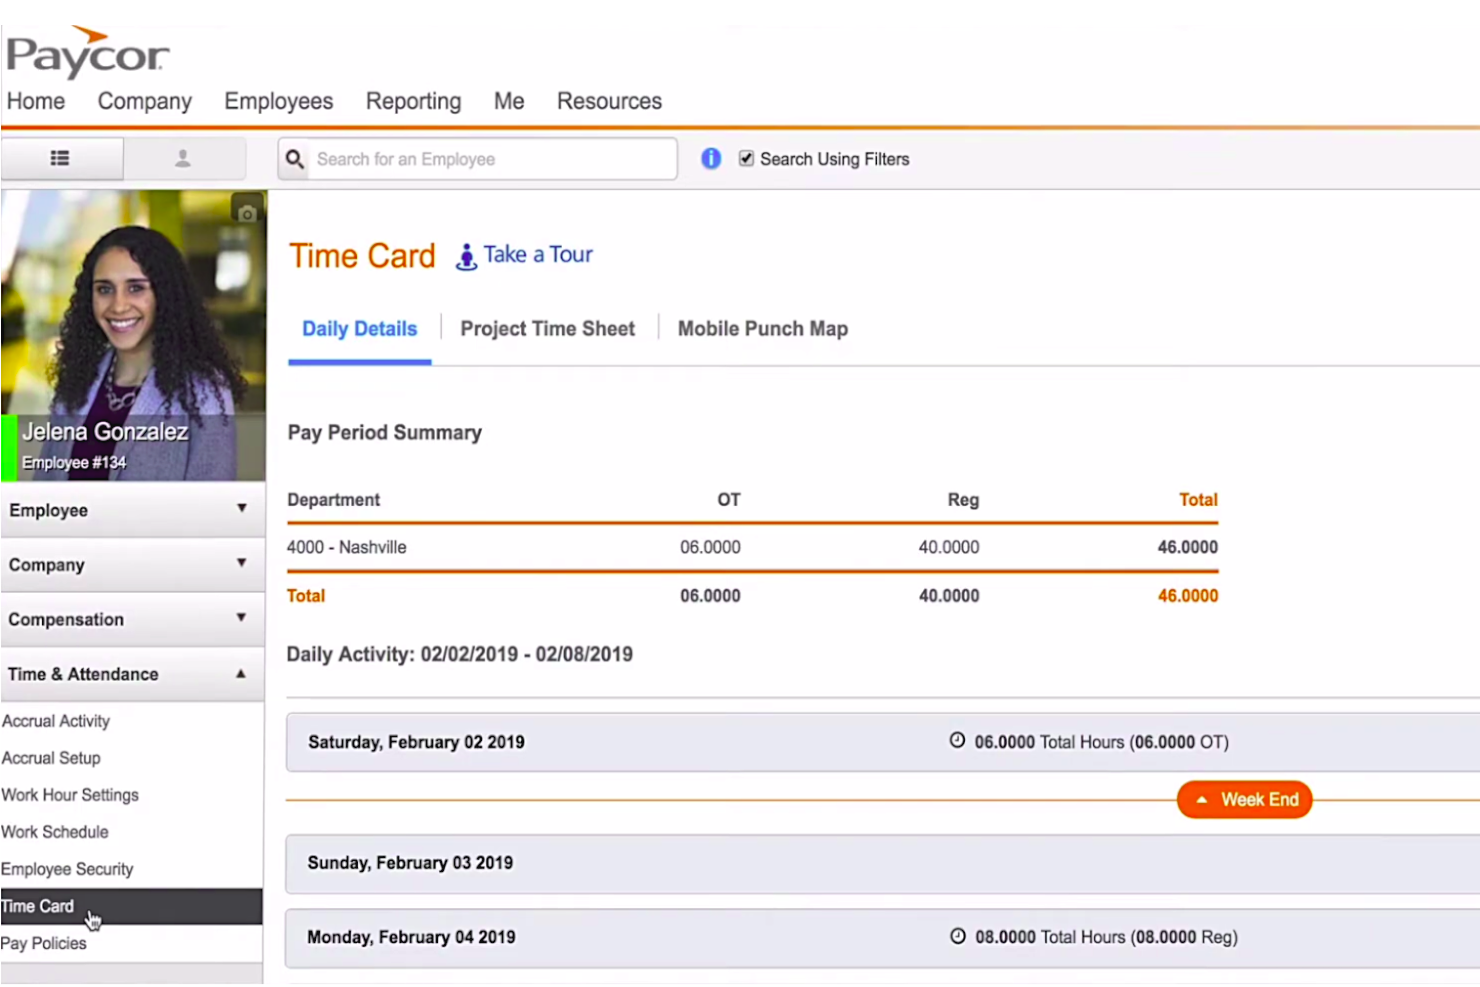The width and height of the screenshot is (1480, 987).
Task: Click the Daily Activity date range heading
Action: 460,654
